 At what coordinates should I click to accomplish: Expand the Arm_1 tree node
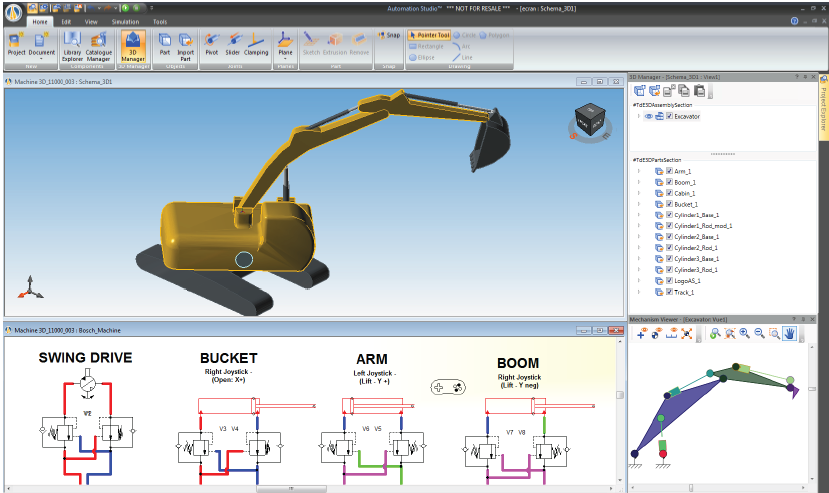click(638, 171)
